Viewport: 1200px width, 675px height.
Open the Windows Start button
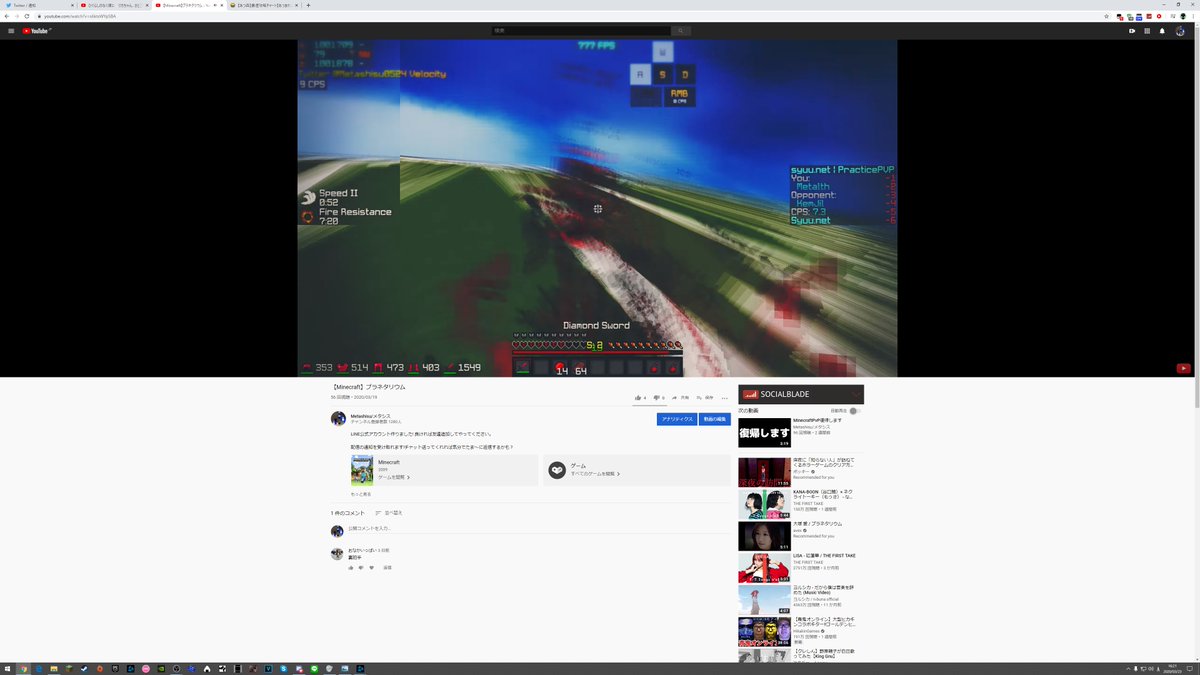[x=7, y=668]
